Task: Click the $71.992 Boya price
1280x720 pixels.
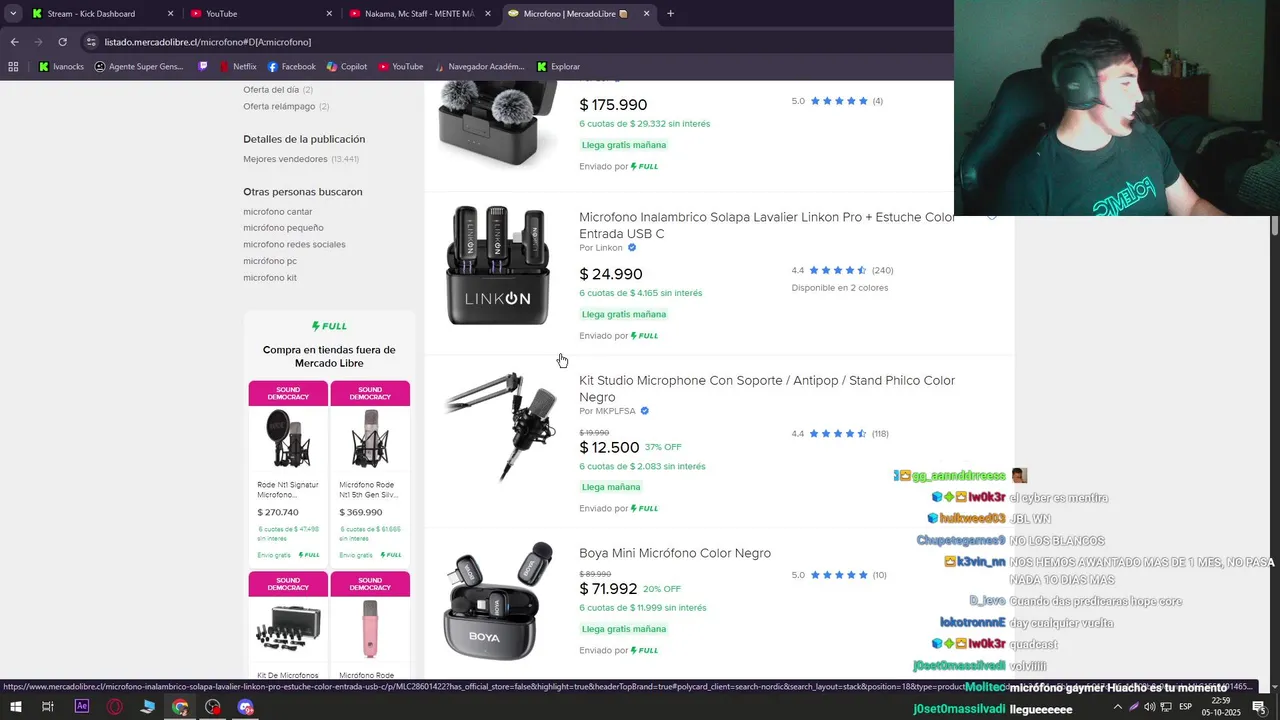Action: click(x=608, y=589)
